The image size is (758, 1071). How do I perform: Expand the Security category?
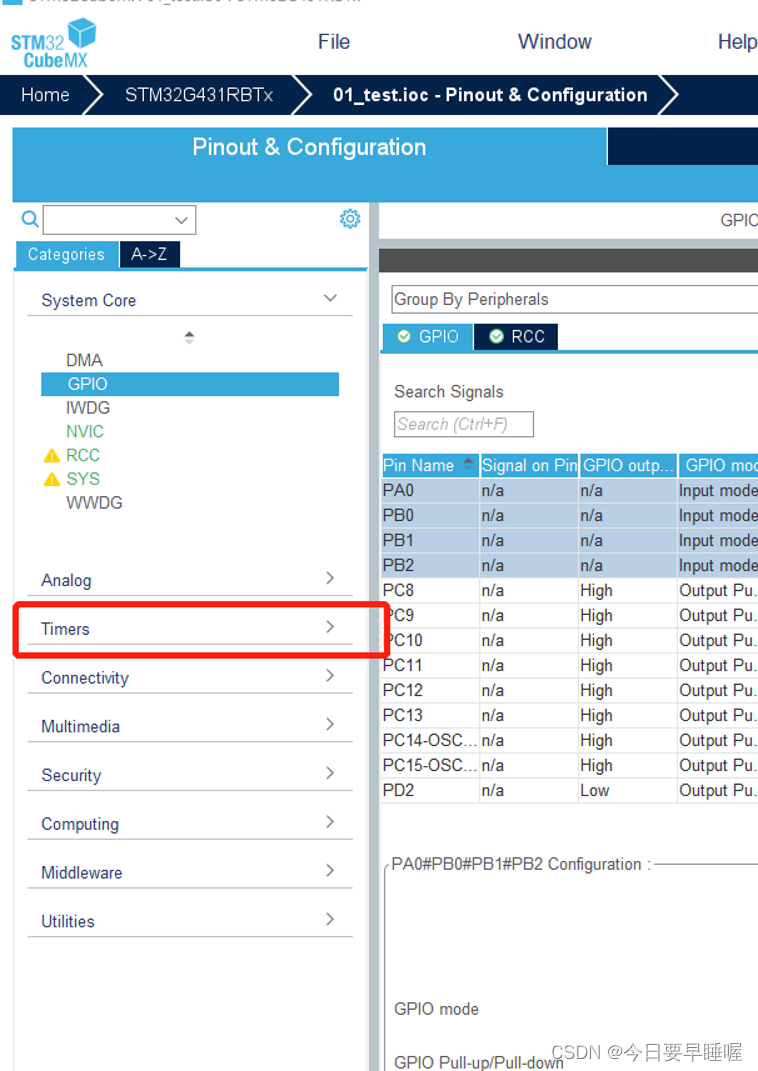(x=330, y=773)
